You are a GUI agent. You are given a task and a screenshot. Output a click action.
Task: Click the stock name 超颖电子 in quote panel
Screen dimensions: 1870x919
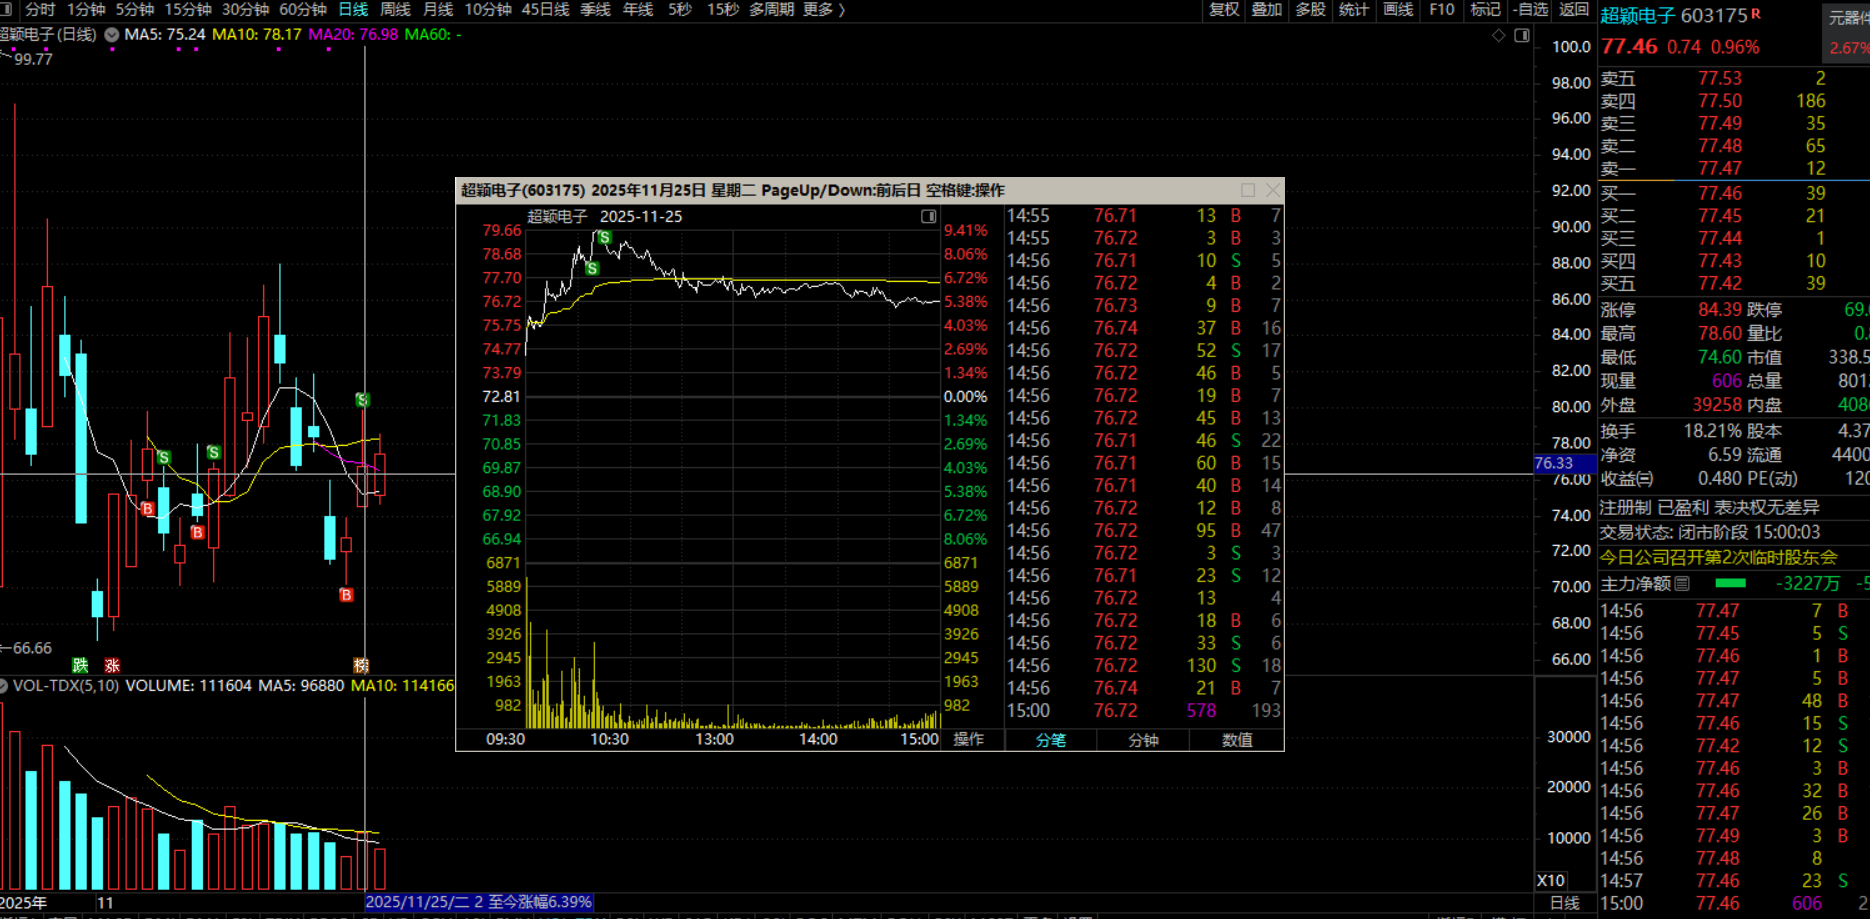pyautogui.click(x=1637, y=16)
